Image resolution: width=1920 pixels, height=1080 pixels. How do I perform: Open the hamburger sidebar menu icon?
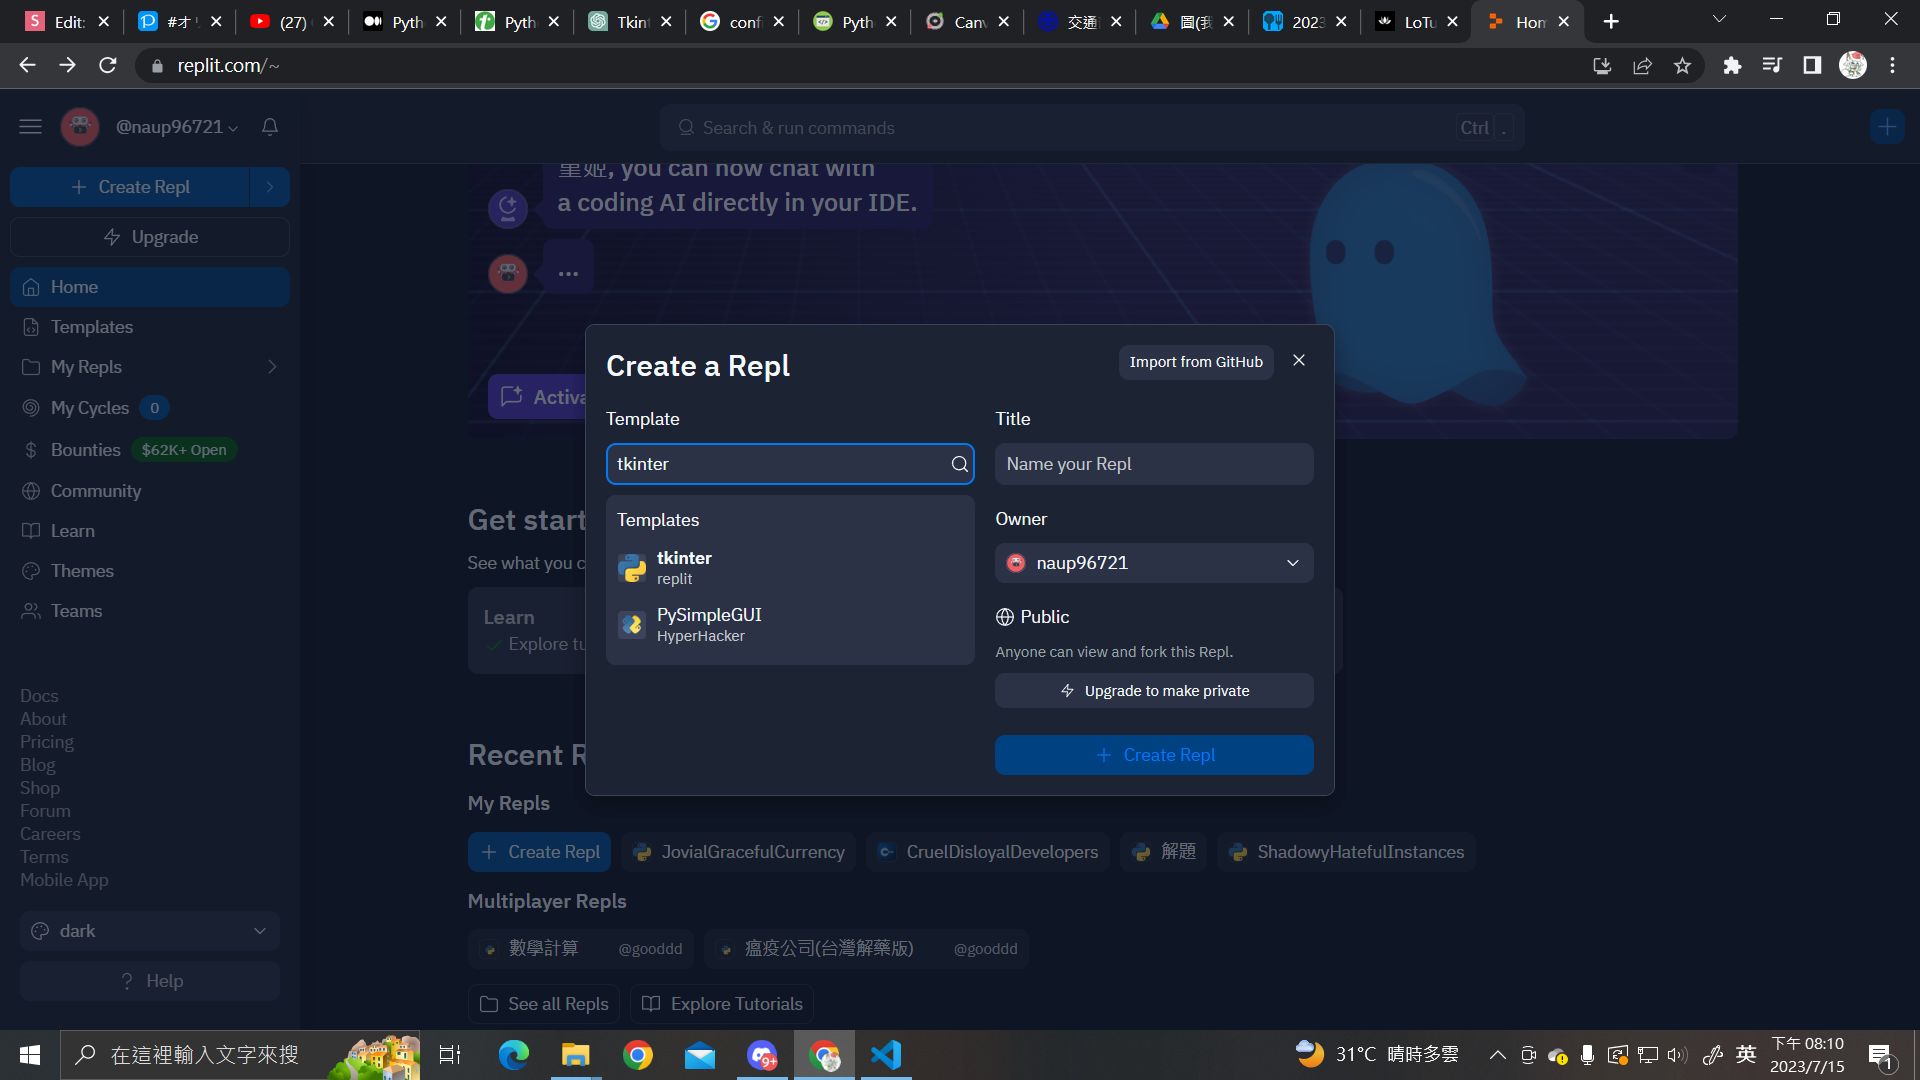click(x=31, y=127)
